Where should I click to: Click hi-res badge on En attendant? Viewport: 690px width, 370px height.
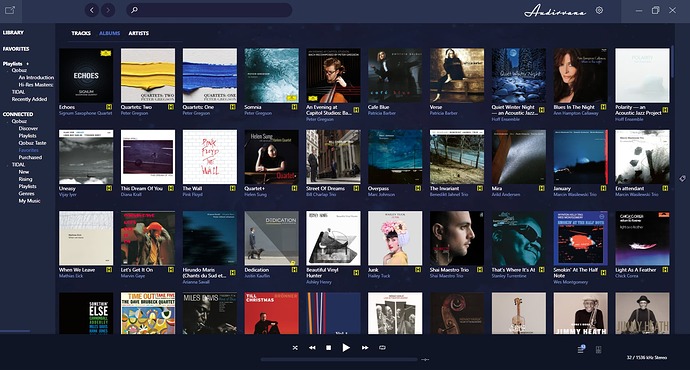[x=665, y=188]
